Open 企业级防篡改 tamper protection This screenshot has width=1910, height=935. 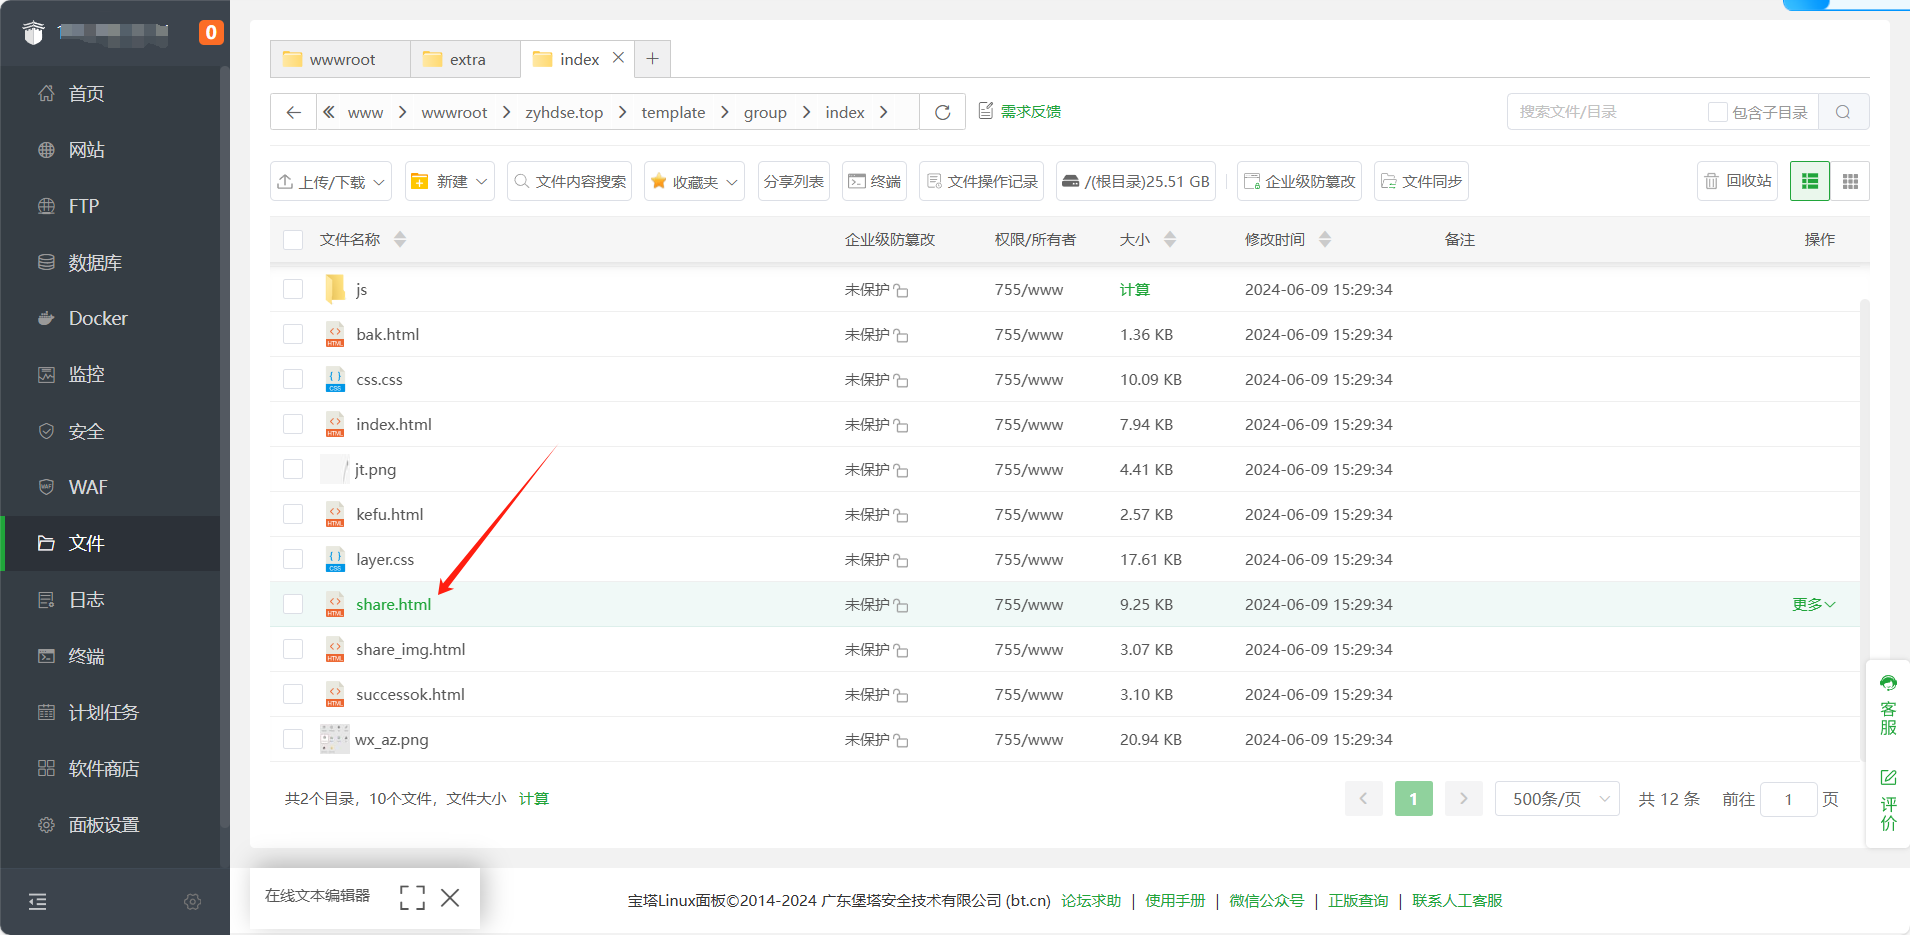tap(1298, 181)
